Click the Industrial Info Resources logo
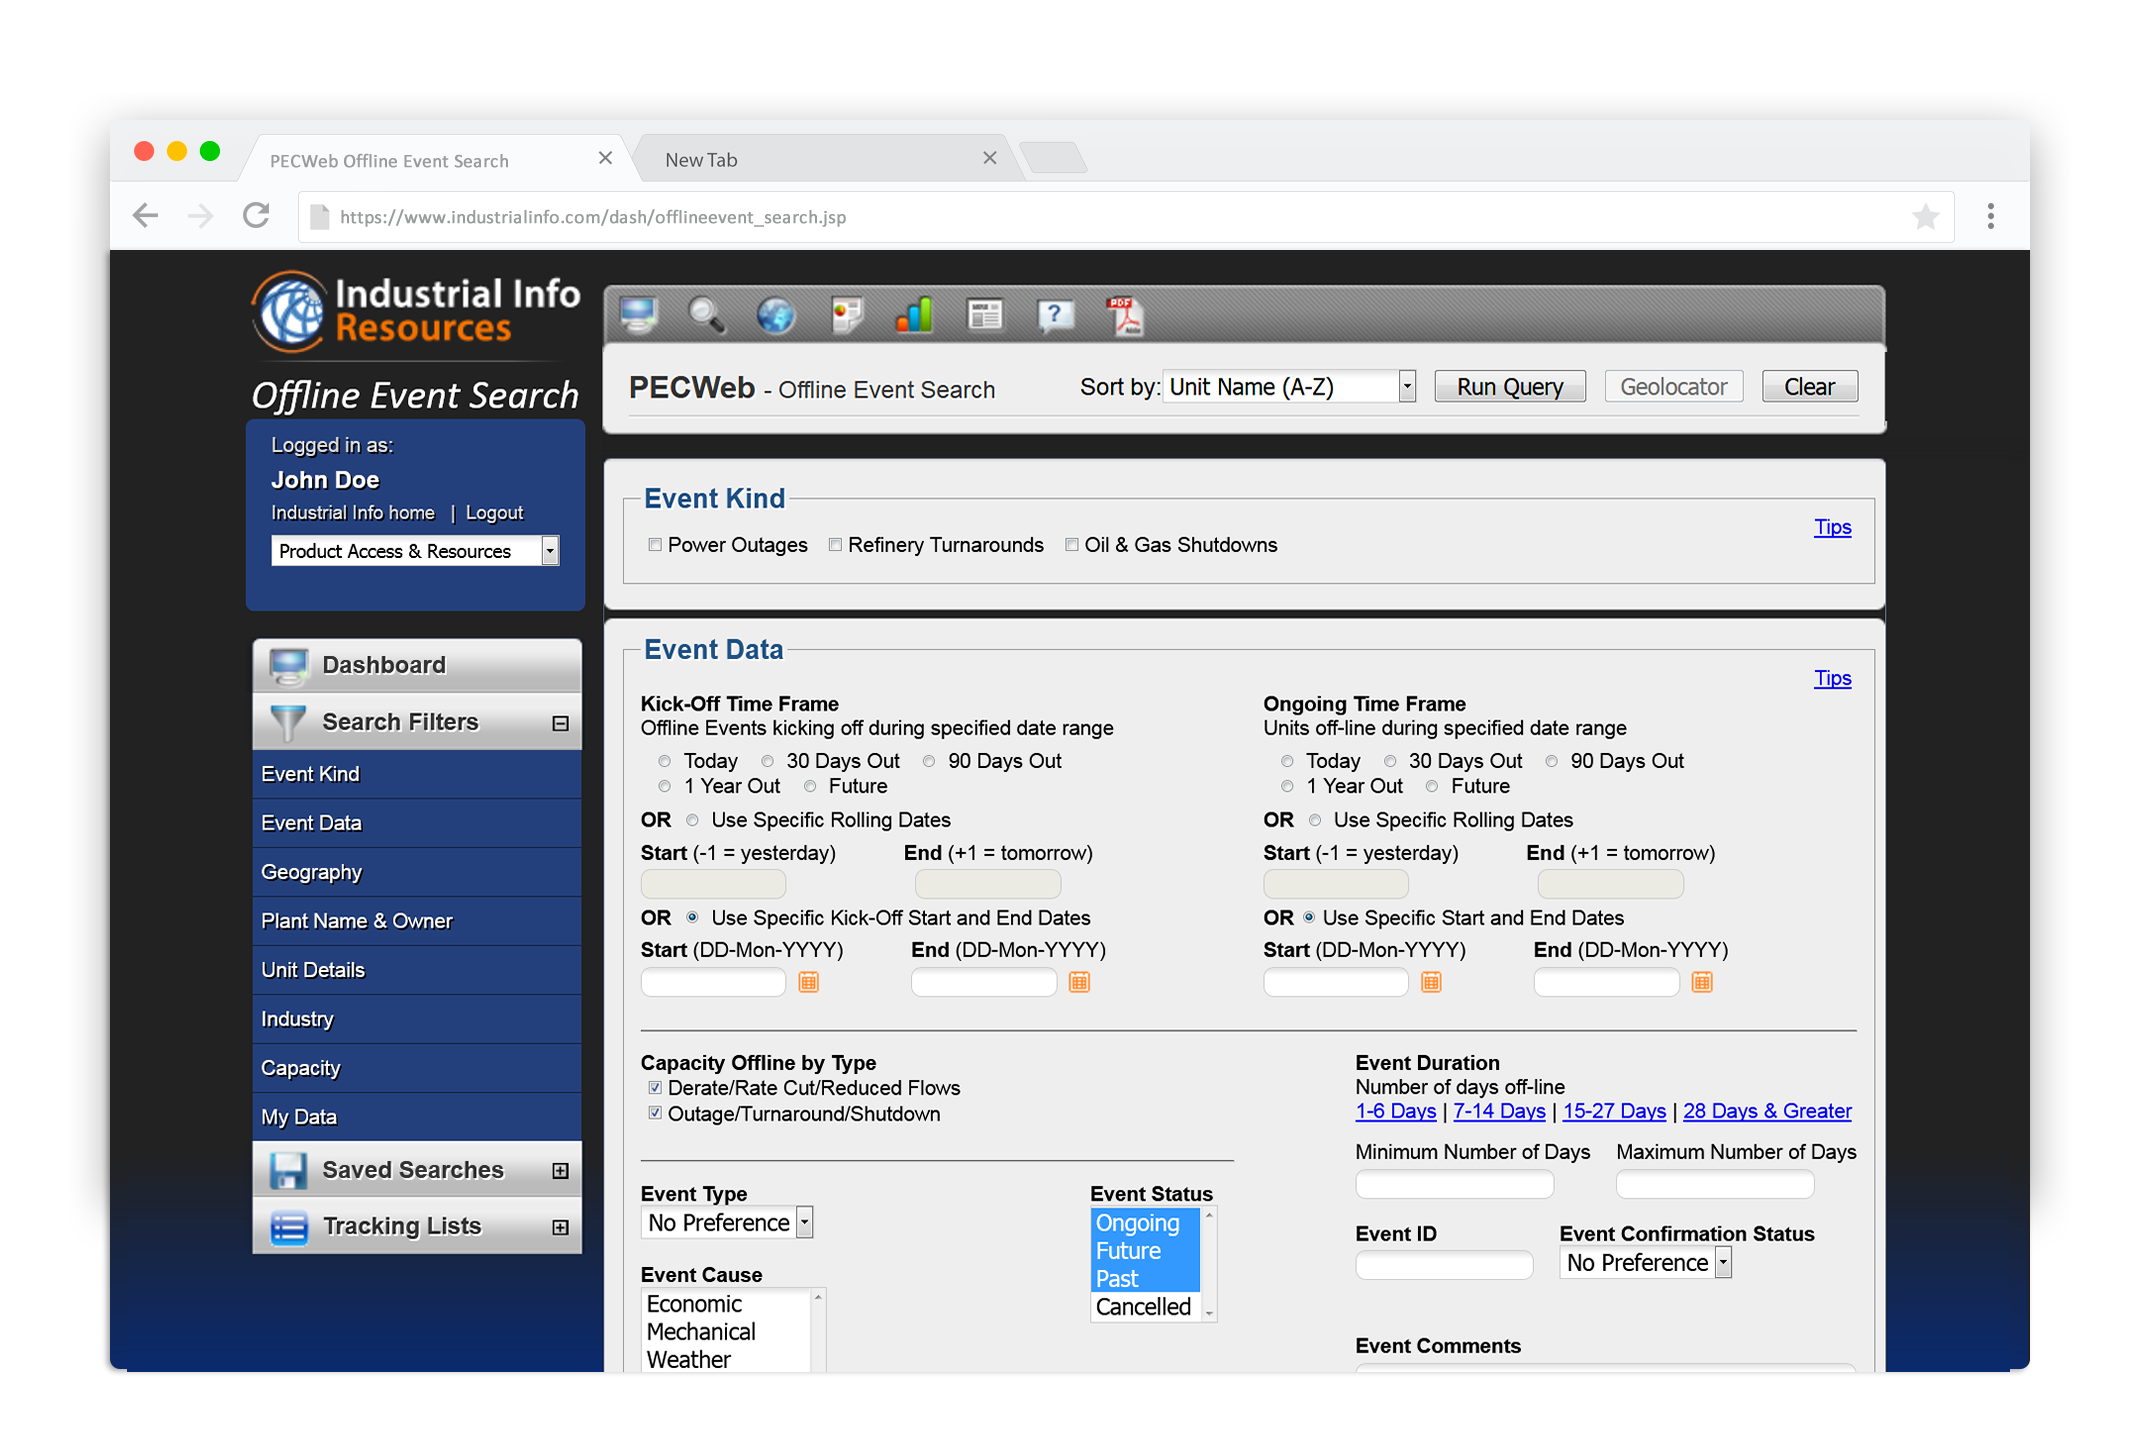This screenshot has width=2146, height=1455. 415,311
